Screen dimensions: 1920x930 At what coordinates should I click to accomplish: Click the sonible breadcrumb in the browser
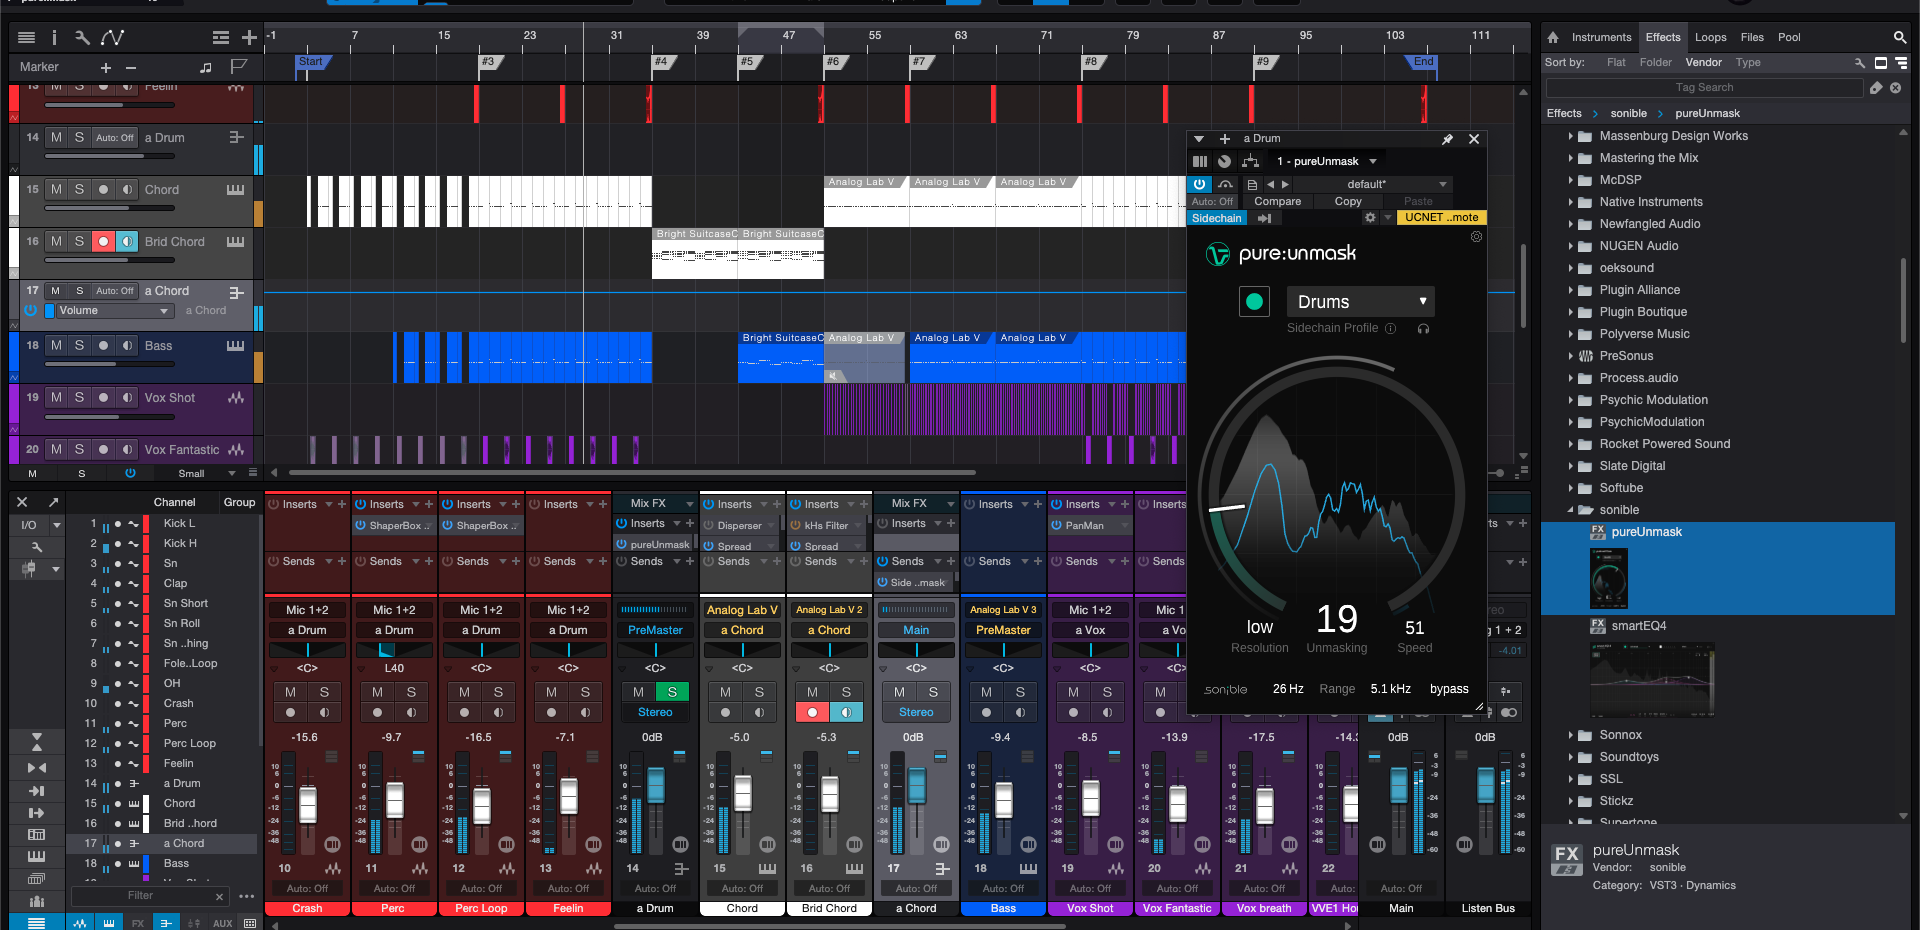[x=1628, y=114]
